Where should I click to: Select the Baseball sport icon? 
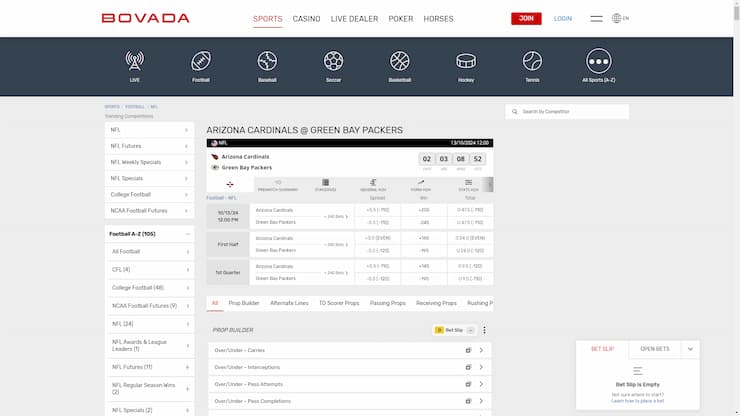[x=267, y=65]
